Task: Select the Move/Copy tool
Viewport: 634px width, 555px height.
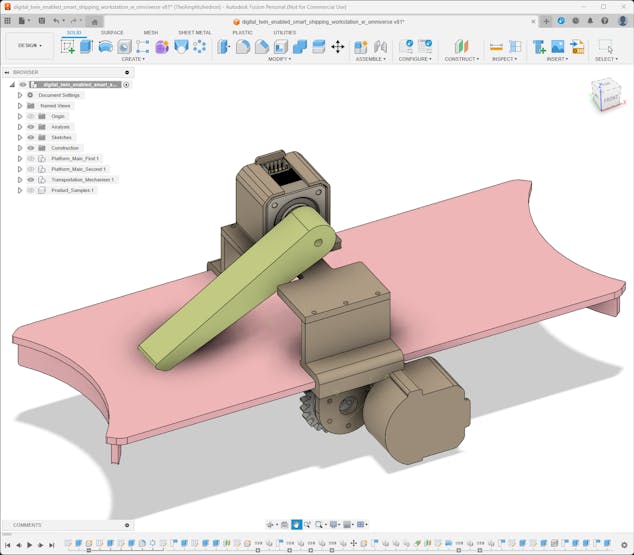Action: coord(337,46)
